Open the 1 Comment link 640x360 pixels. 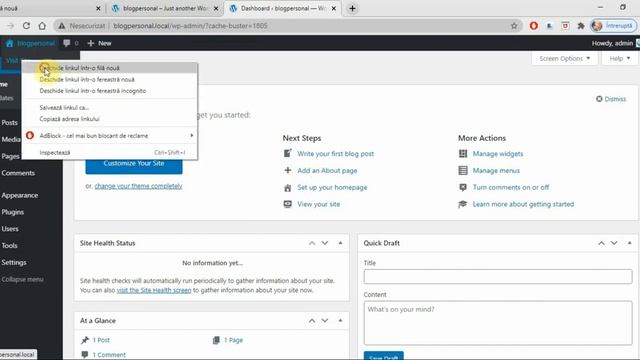tap(109, 355)
